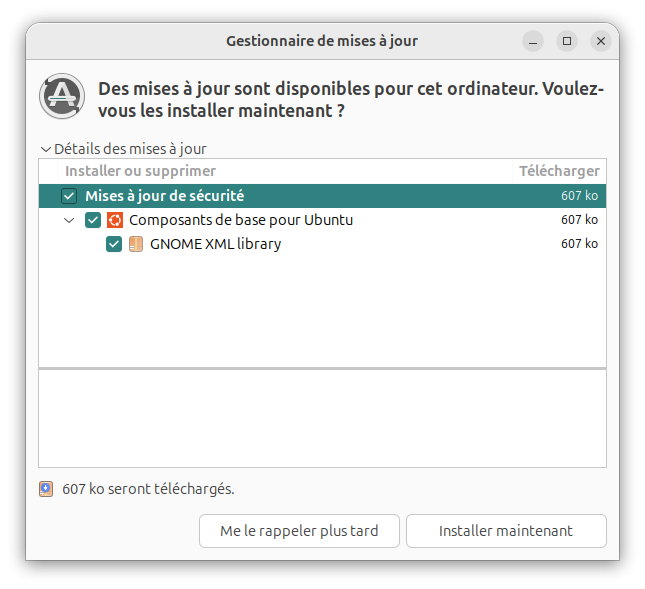Click the 607 ko size of GNOME XML library

(579, 244)
